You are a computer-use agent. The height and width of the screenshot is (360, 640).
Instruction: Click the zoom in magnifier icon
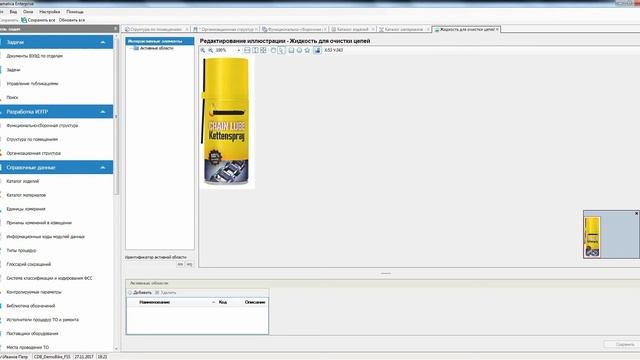coord(202,50)
